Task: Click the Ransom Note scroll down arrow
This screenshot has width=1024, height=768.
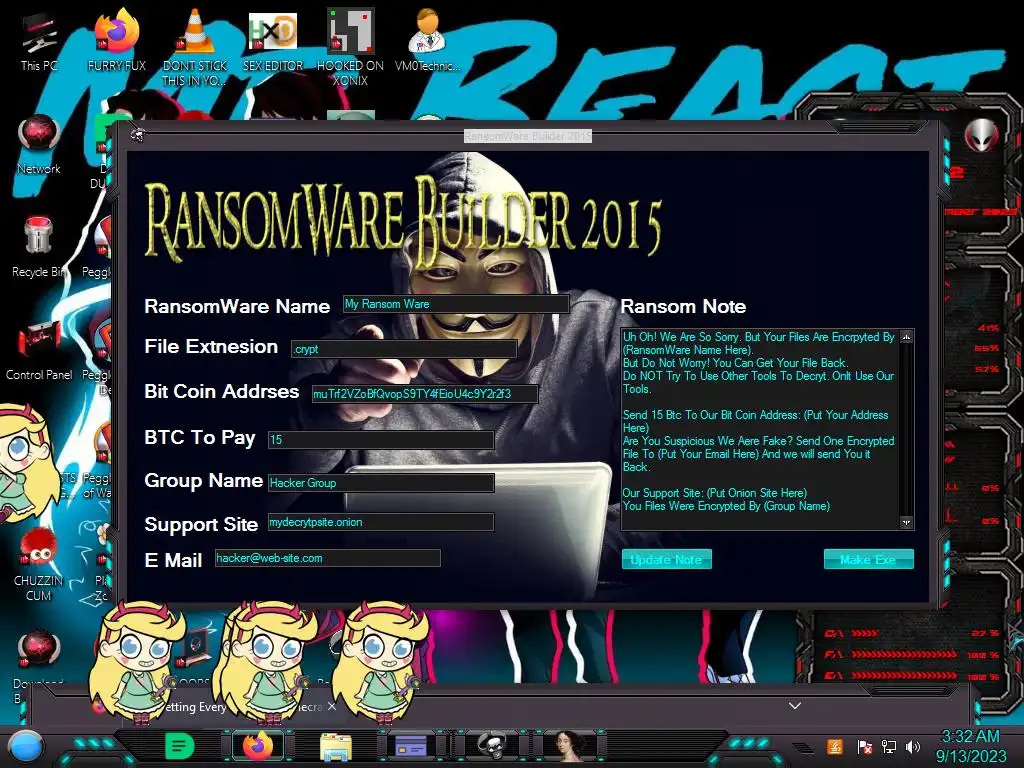Action: [906, 522]
